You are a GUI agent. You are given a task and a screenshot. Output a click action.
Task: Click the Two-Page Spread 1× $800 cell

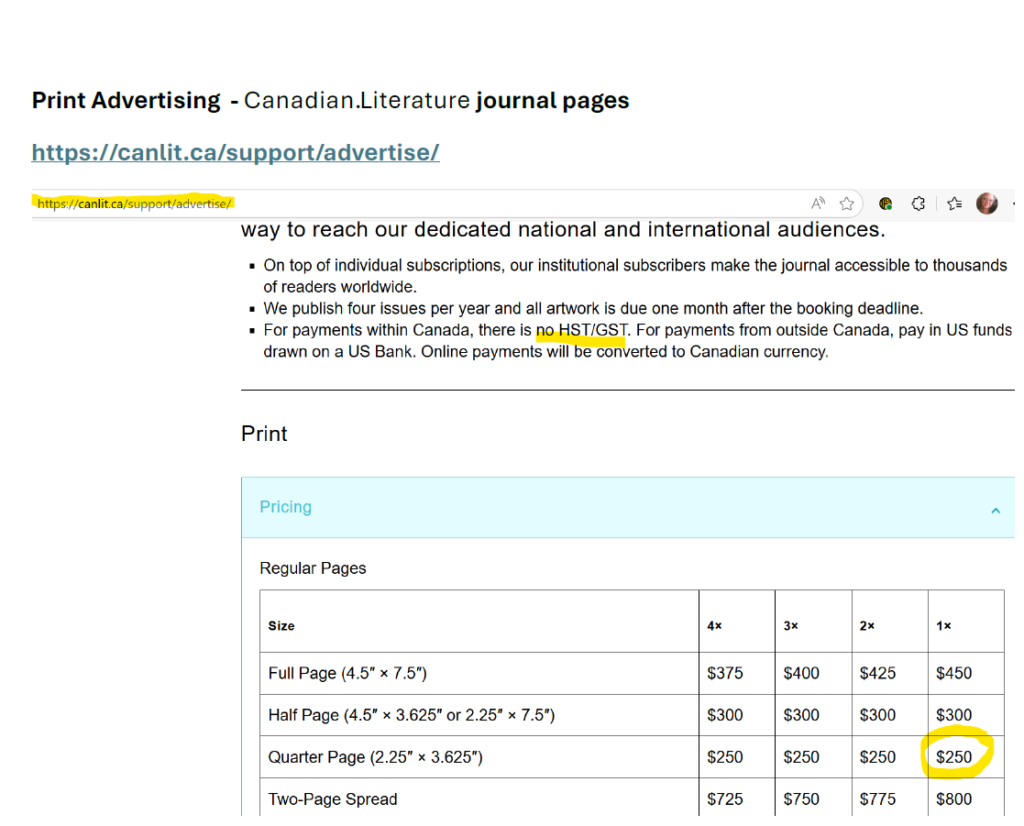pos(954,799)
